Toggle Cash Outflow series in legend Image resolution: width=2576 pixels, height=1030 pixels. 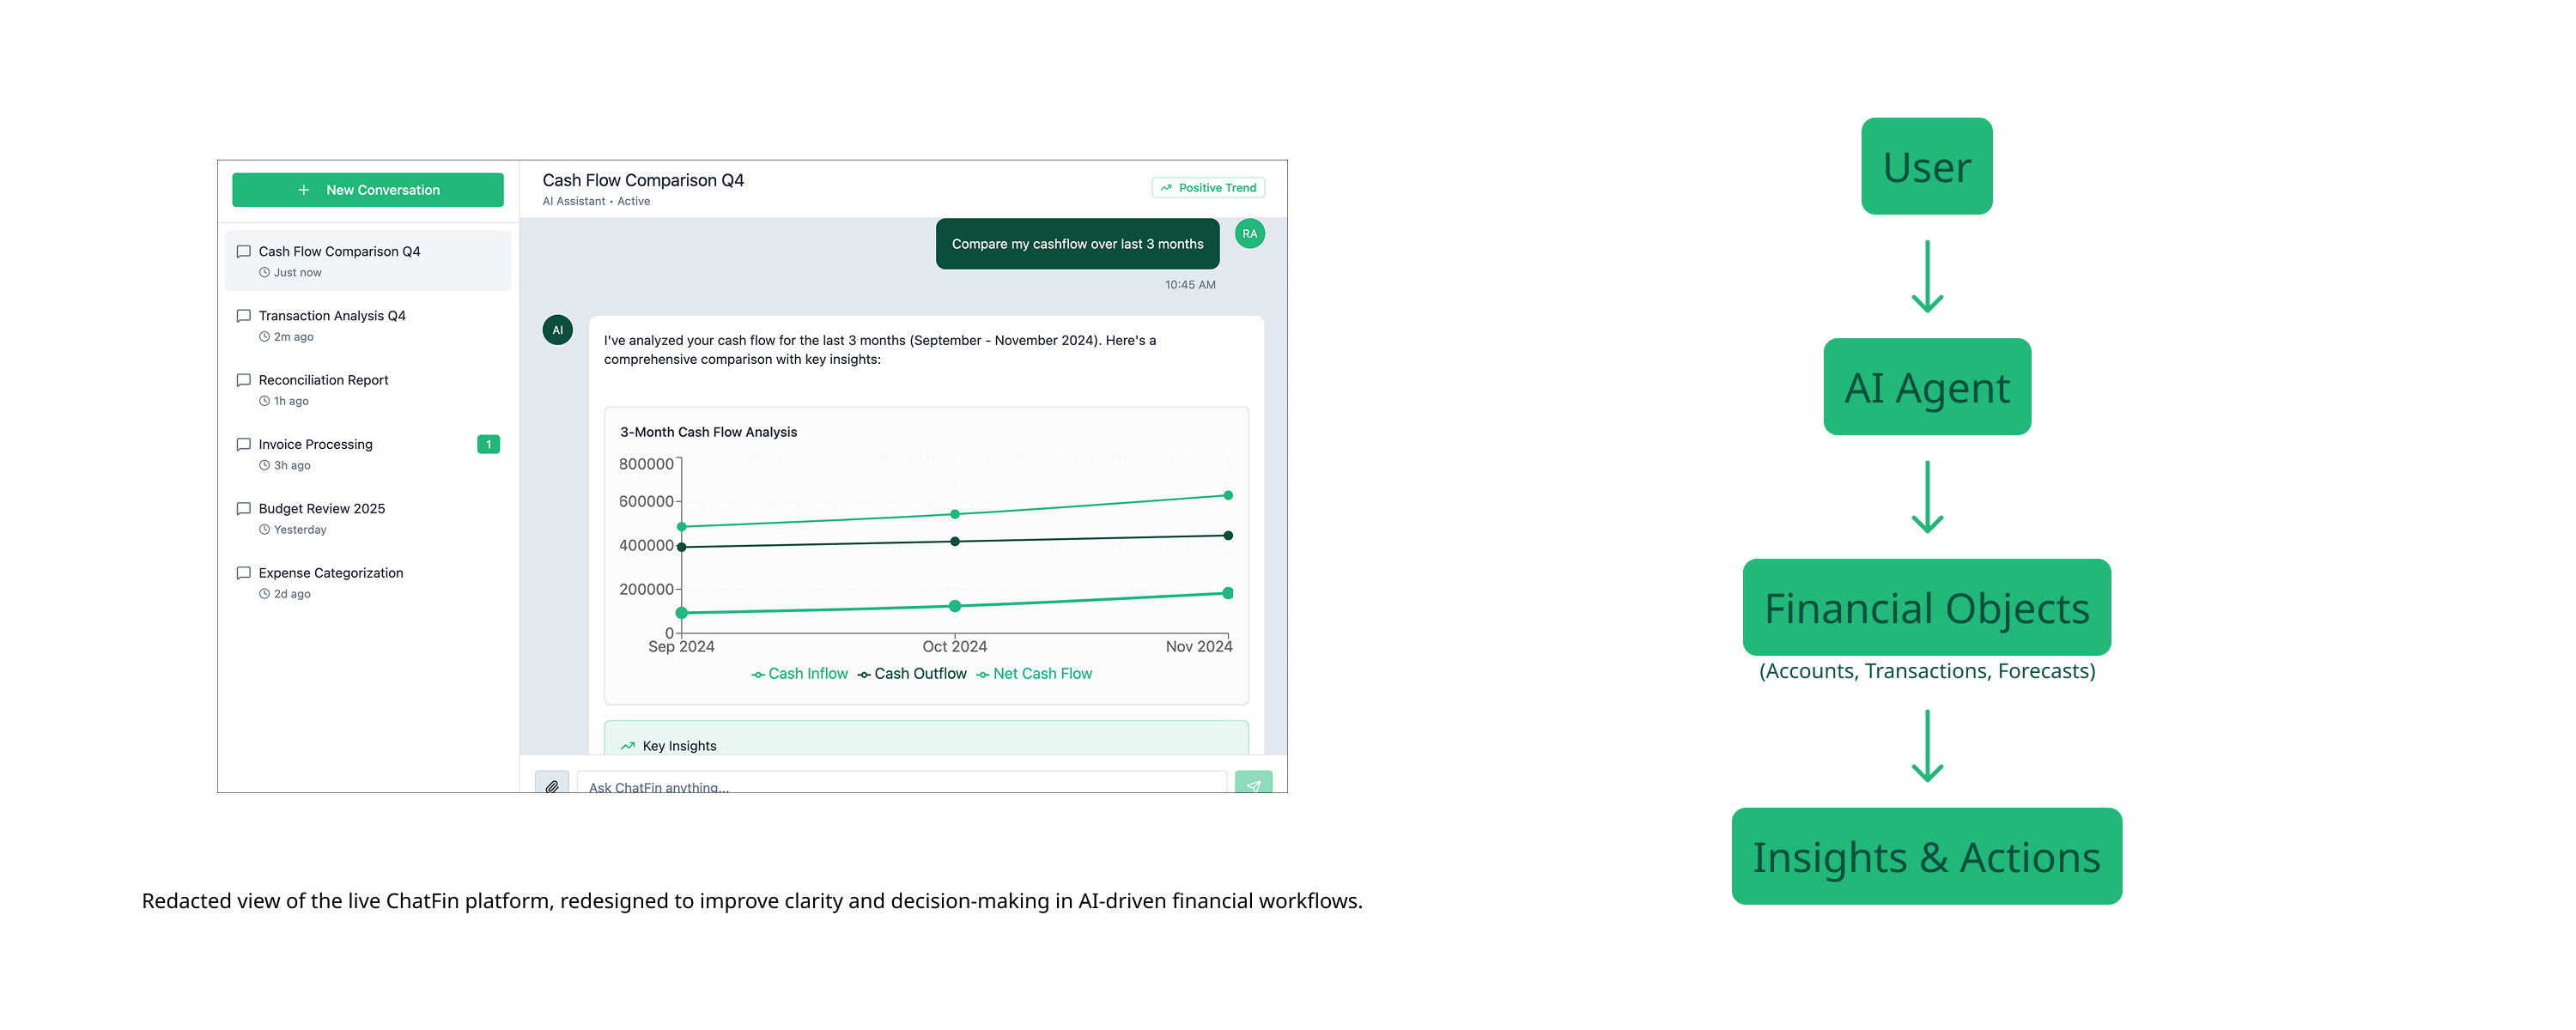(x=912, y=674)
